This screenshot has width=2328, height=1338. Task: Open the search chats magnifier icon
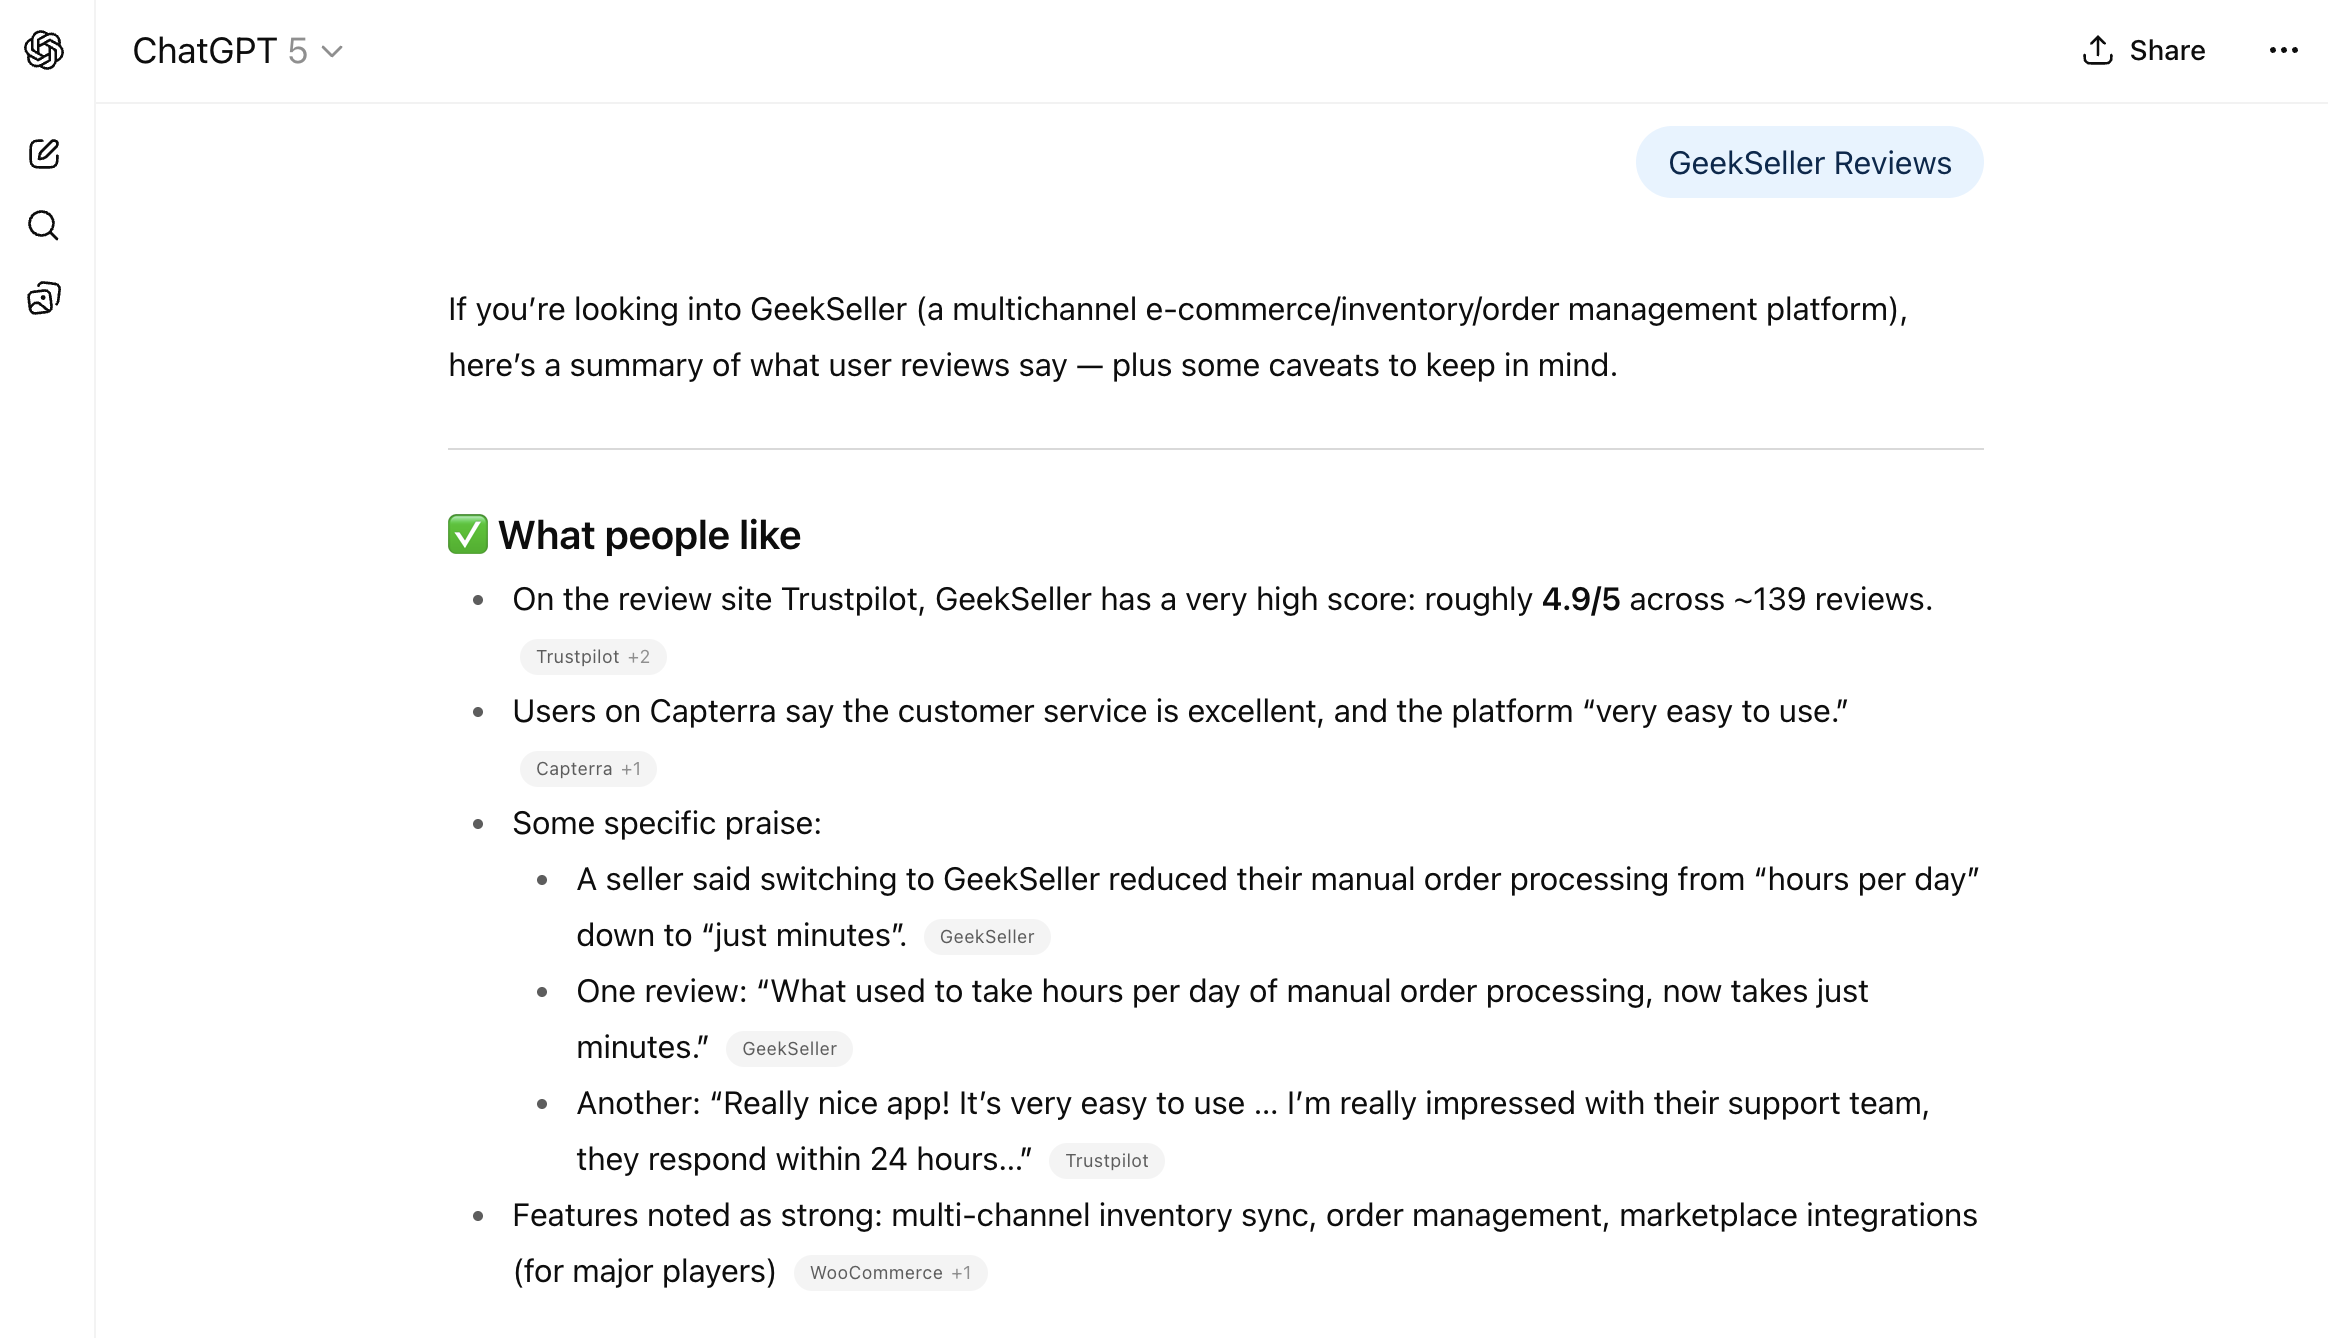pyautogui.click(x=44, y=226)
